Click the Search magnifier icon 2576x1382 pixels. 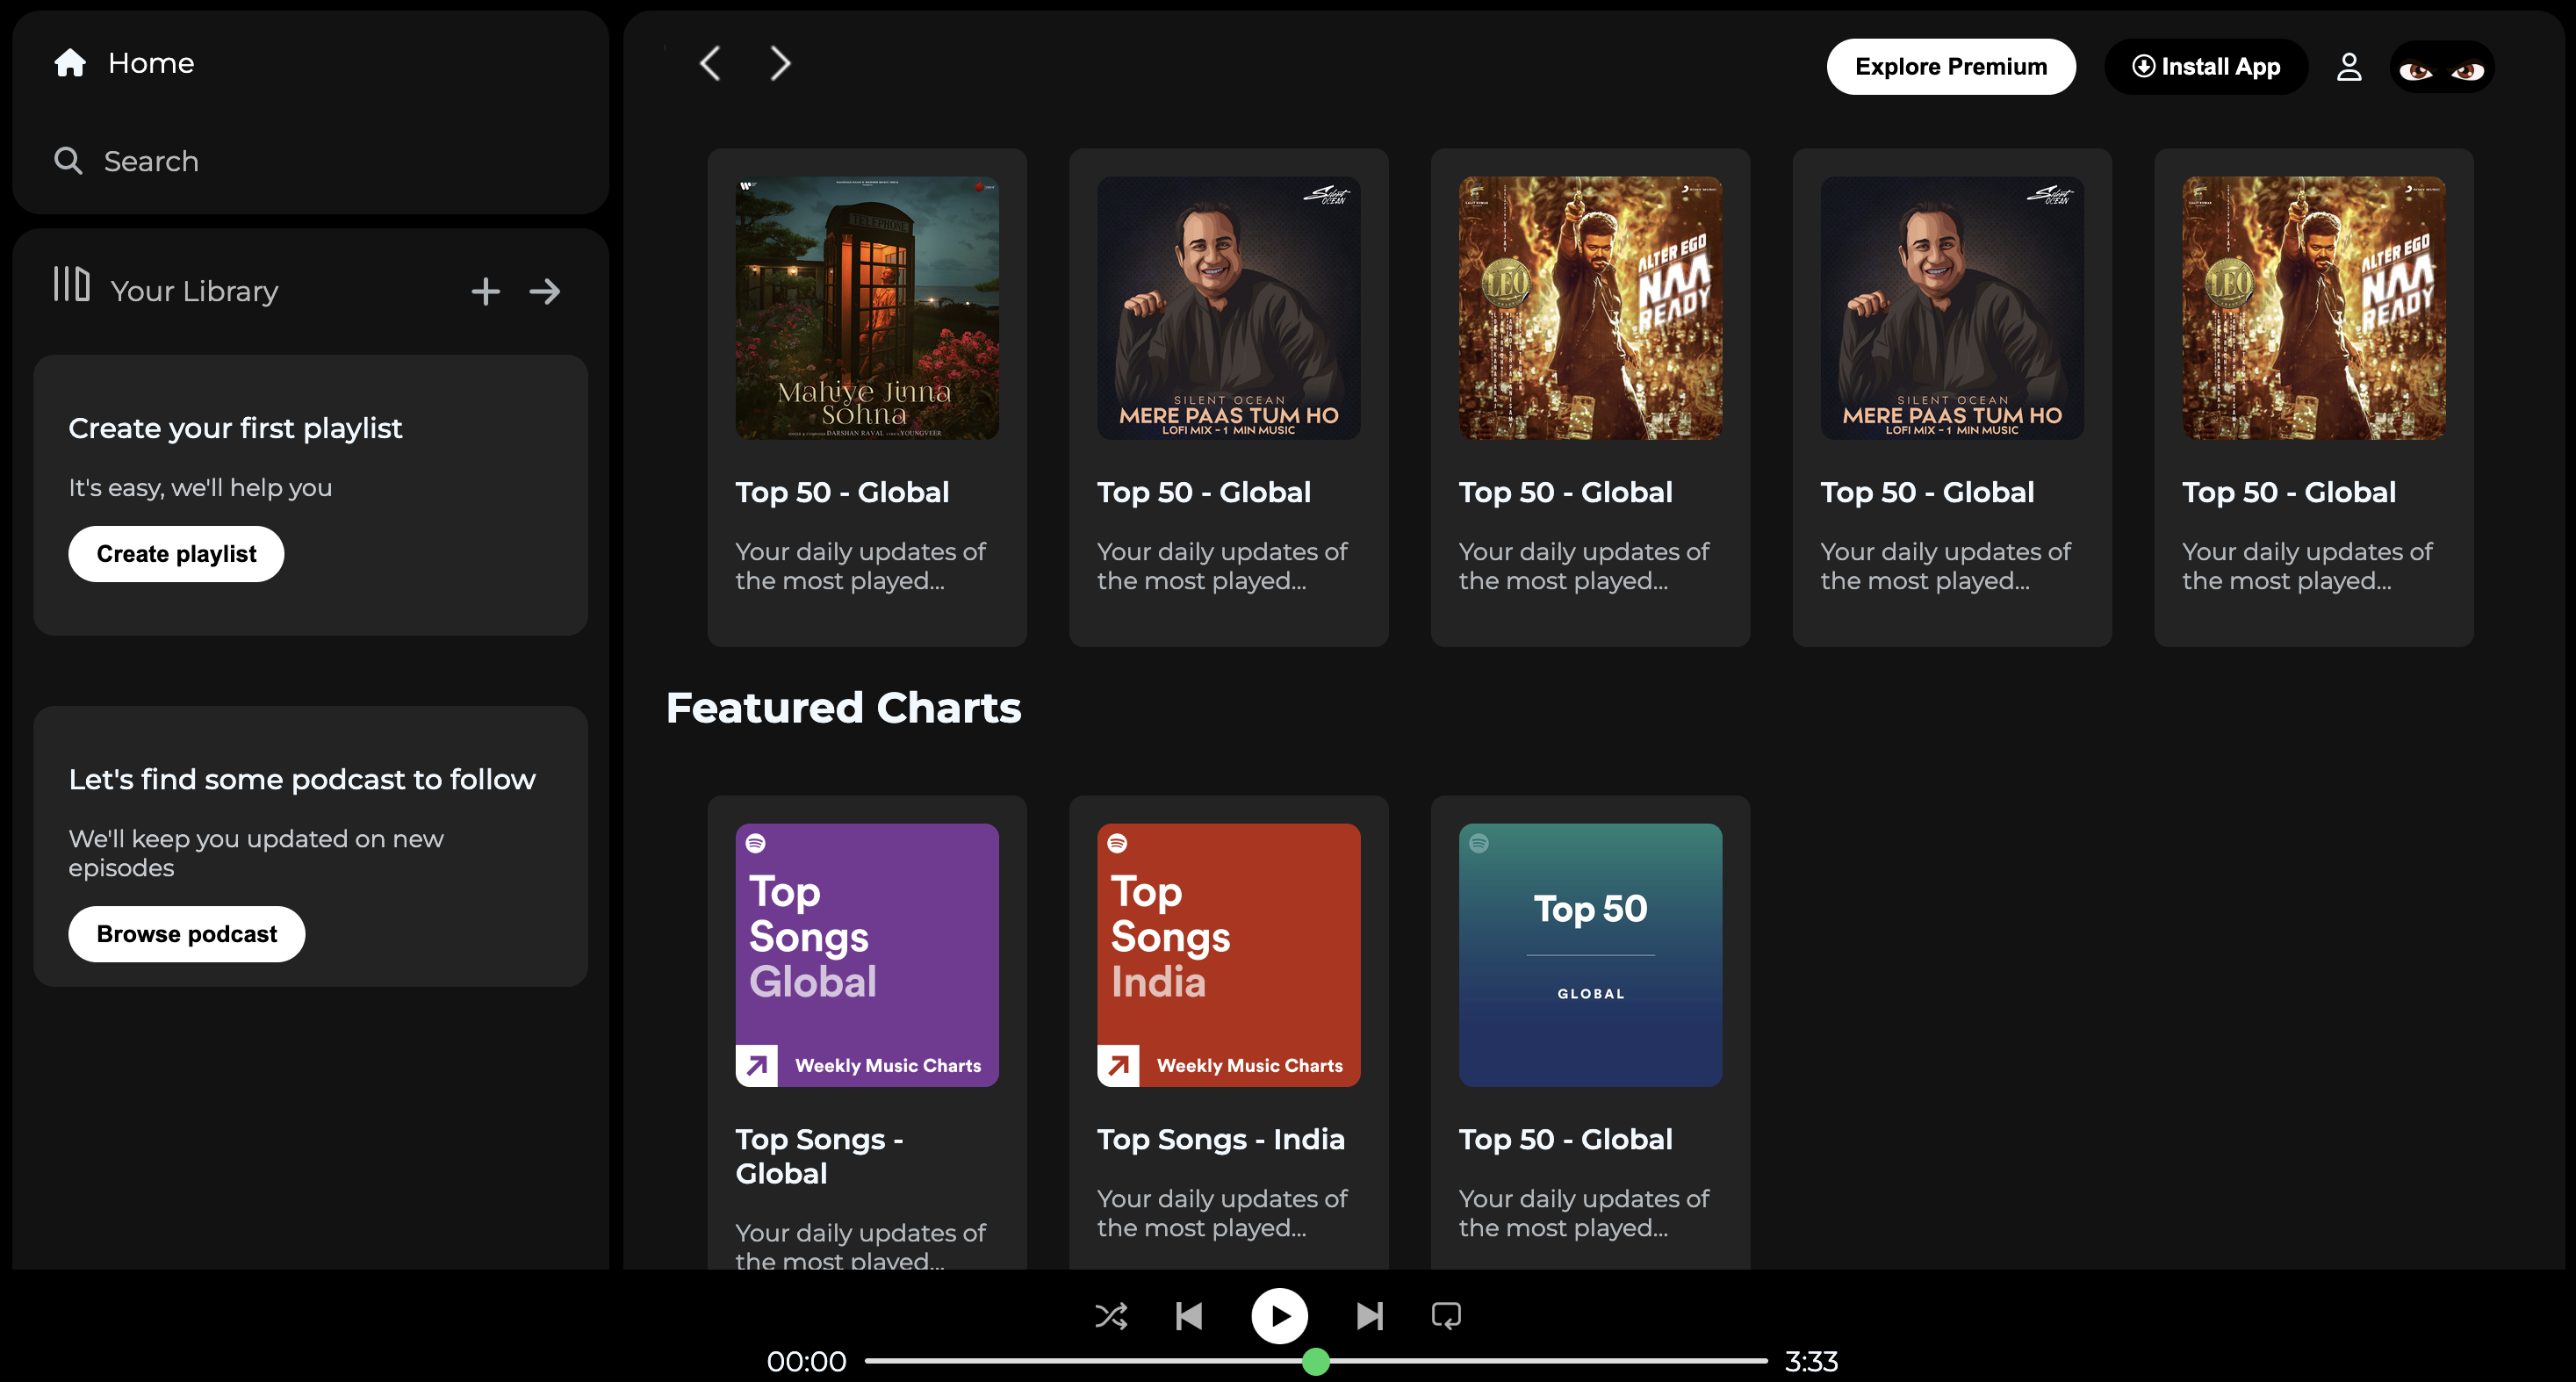tap(68, 161)
